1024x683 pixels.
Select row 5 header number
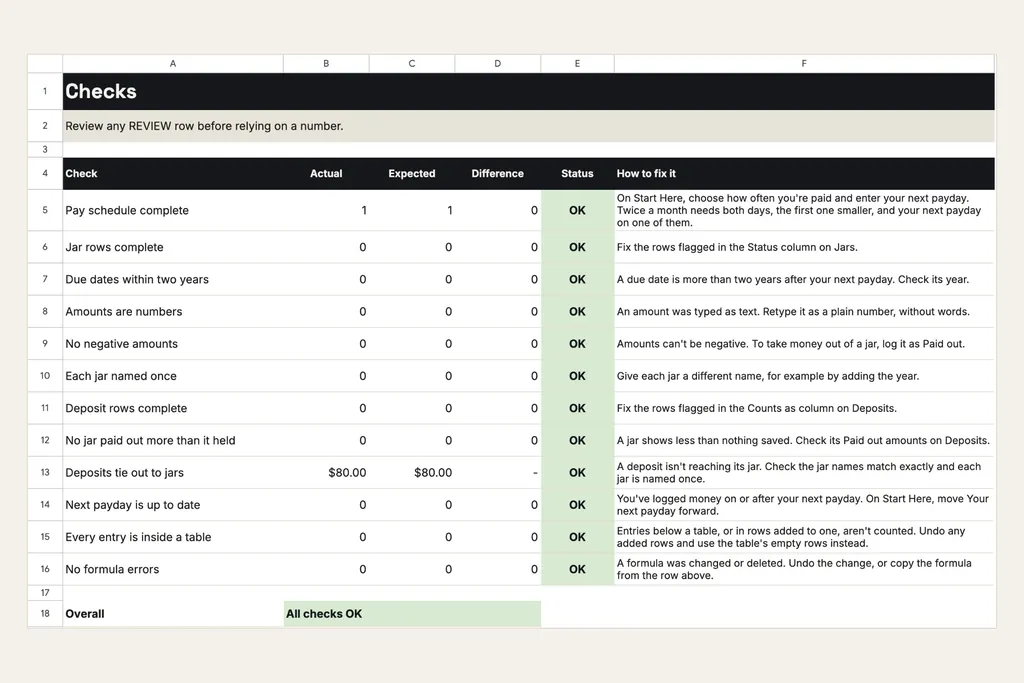(45, 210)
